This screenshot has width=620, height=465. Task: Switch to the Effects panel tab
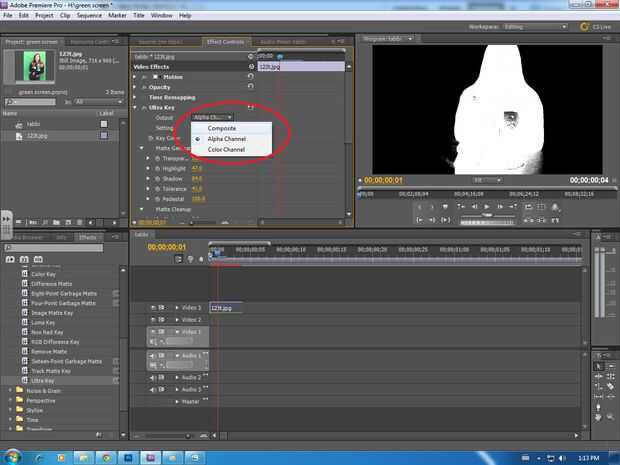[87, 237]
